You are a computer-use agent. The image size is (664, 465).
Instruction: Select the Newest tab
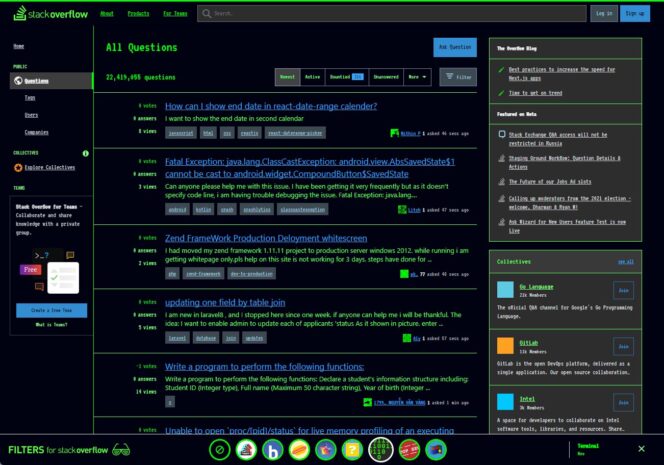pyautogui.click(x=287, y=77)
